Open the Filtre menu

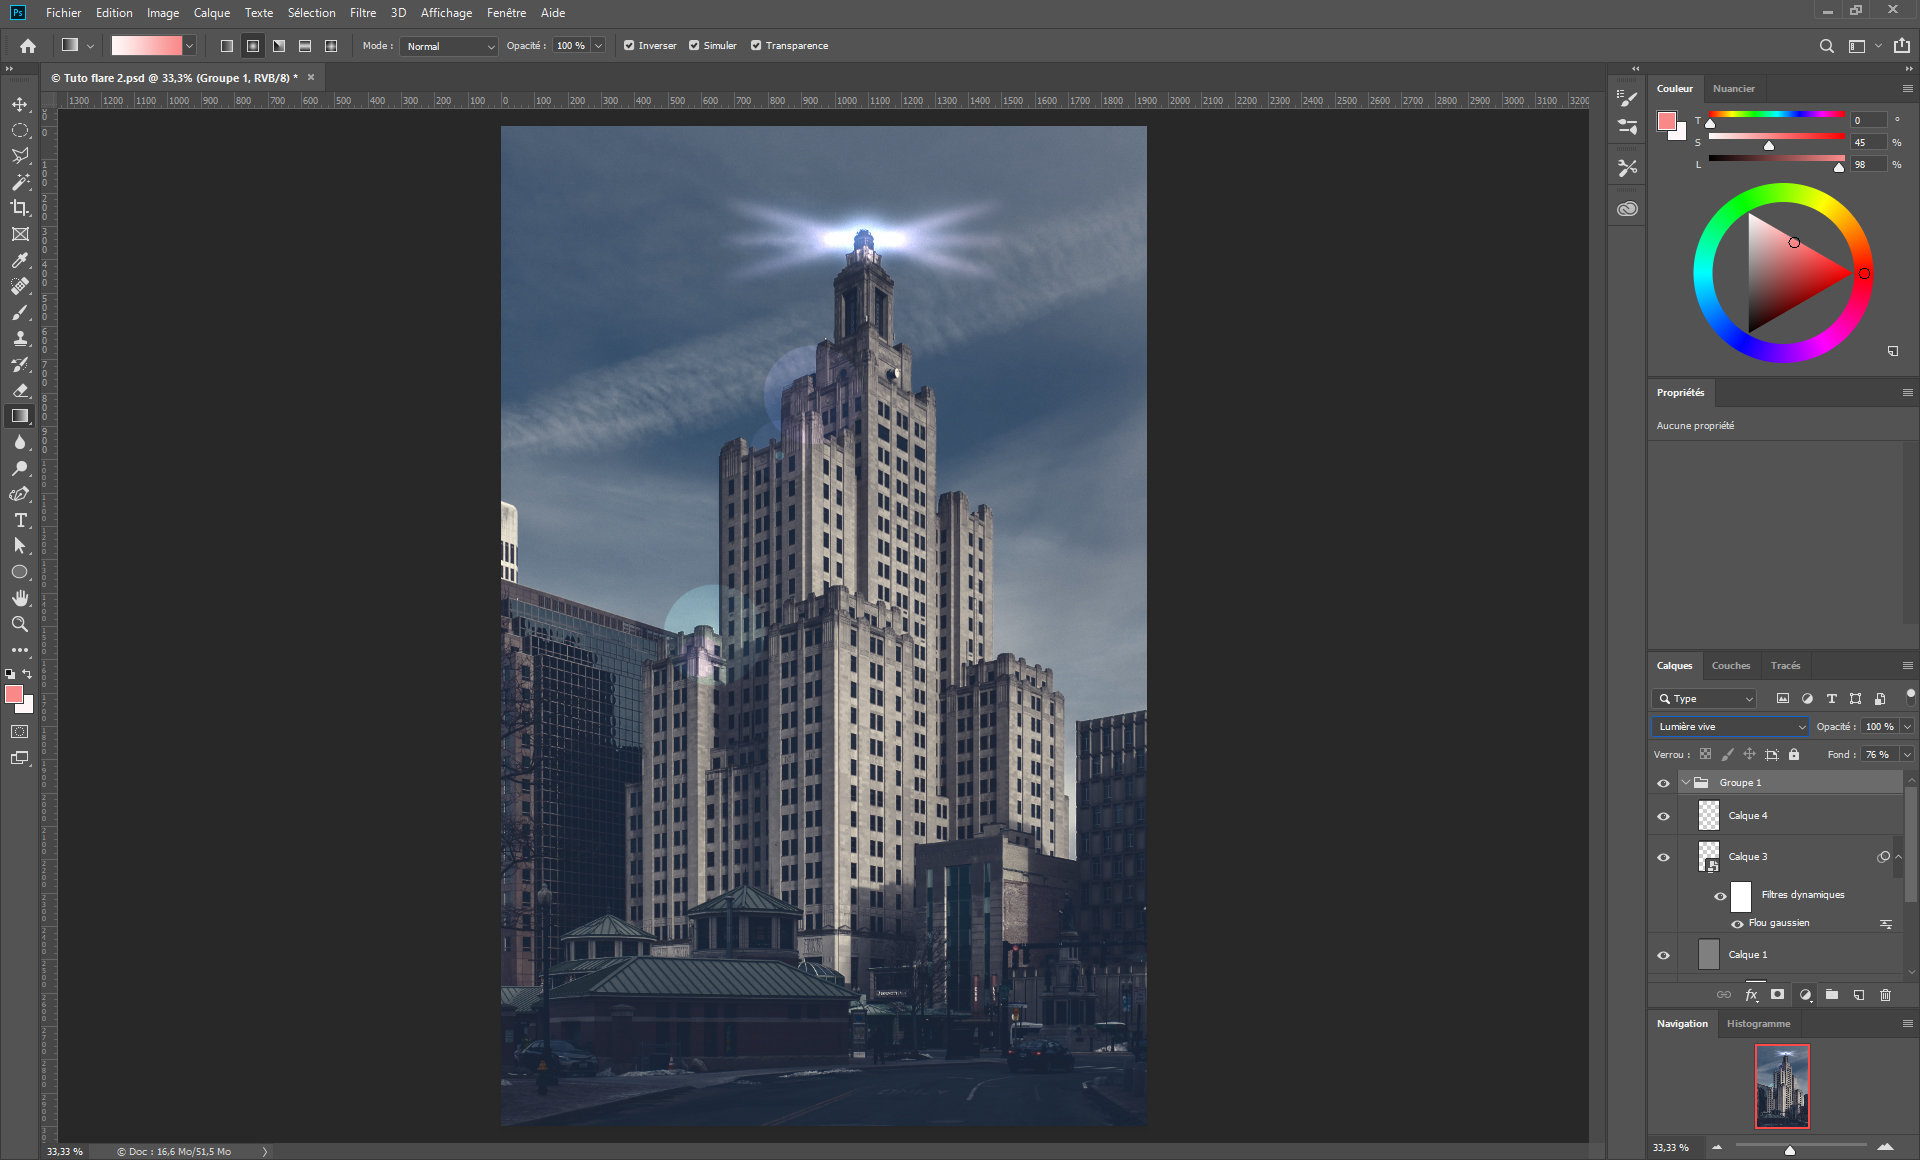pos(362,13)
